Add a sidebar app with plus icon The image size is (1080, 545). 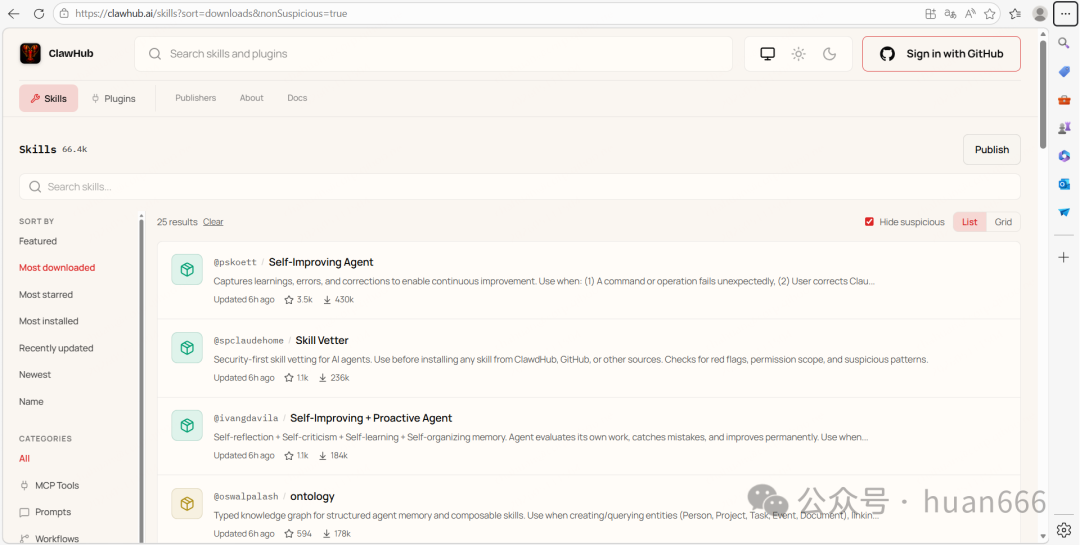pos(1064,257)
